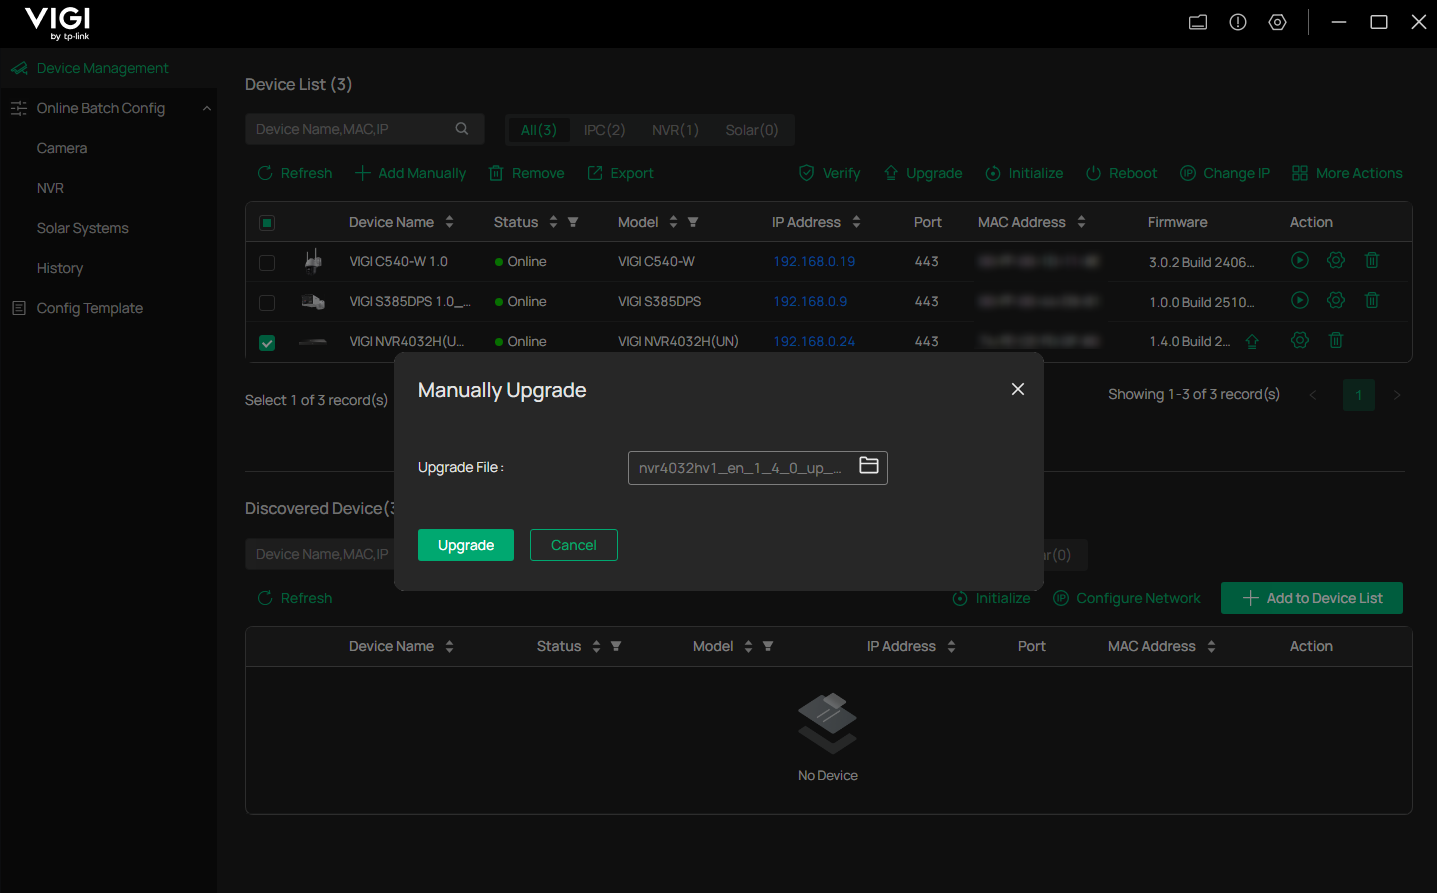
Task: Click the green Upgrade button in dialog
Action: tap(466, 545)
